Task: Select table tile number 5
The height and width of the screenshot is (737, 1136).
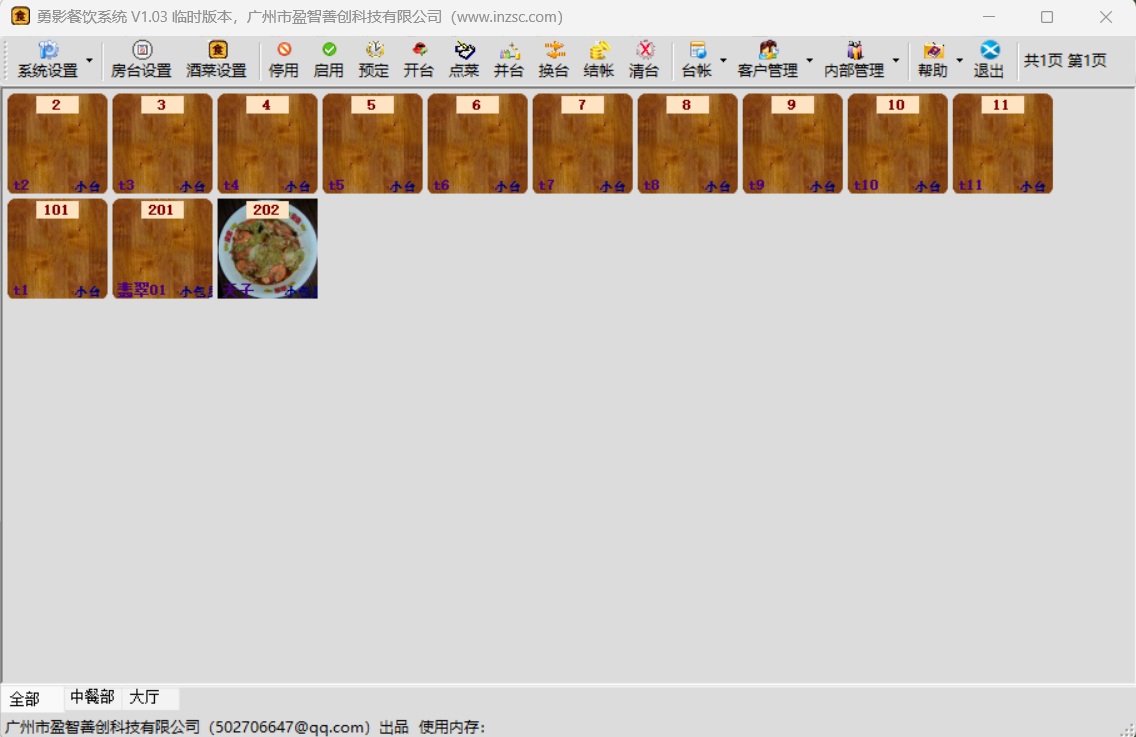Action: 372,144
